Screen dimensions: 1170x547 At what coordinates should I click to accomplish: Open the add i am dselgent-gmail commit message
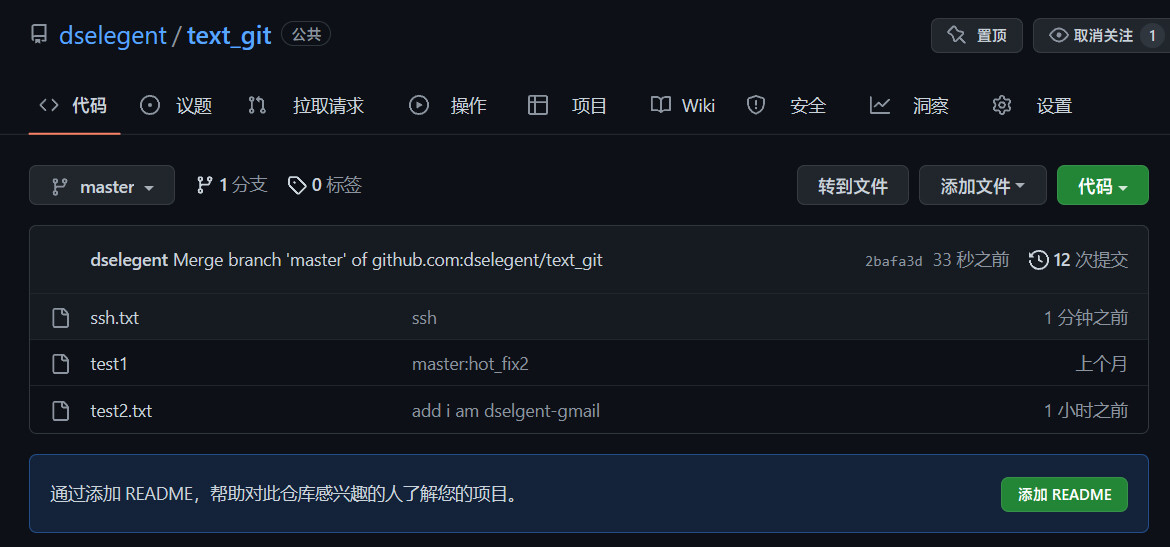pos(506,410)
